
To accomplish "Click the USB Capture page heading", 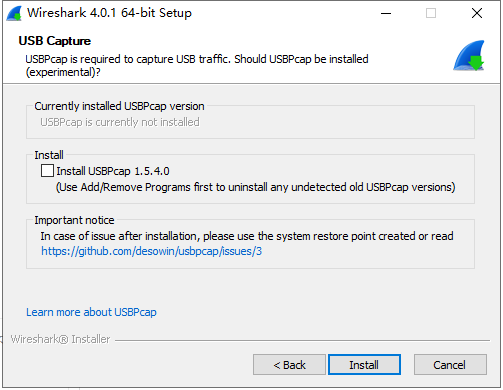I will point(55,41).
